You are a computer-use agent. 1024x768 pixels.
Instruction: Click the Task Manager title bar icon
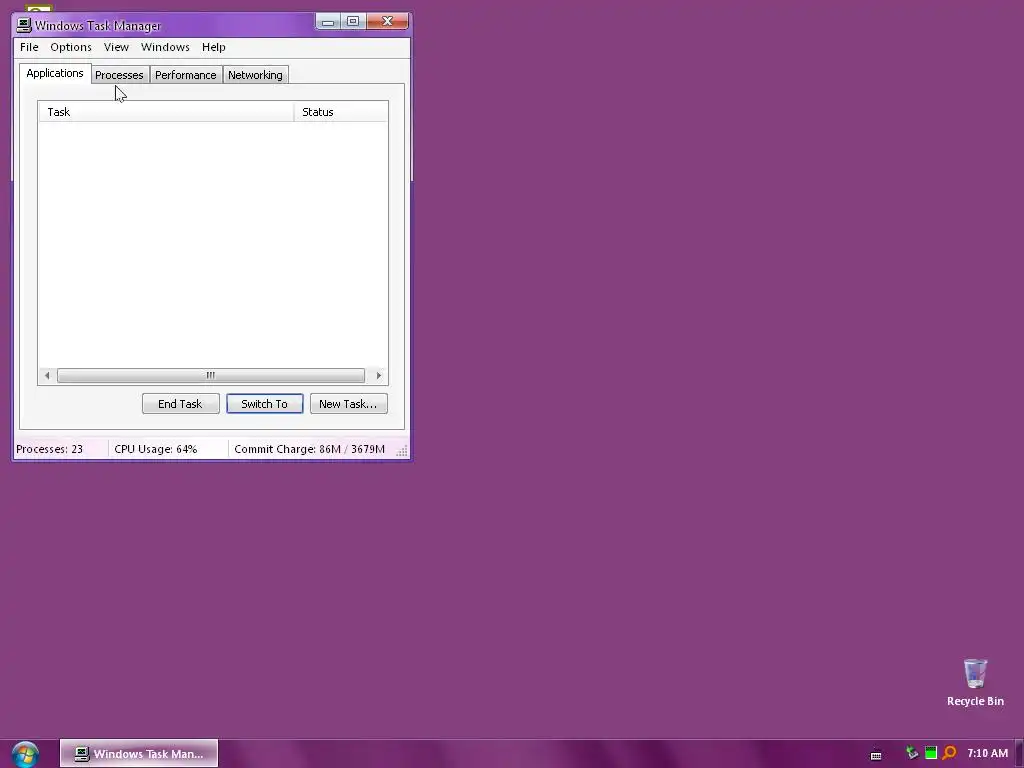[24, 25]
